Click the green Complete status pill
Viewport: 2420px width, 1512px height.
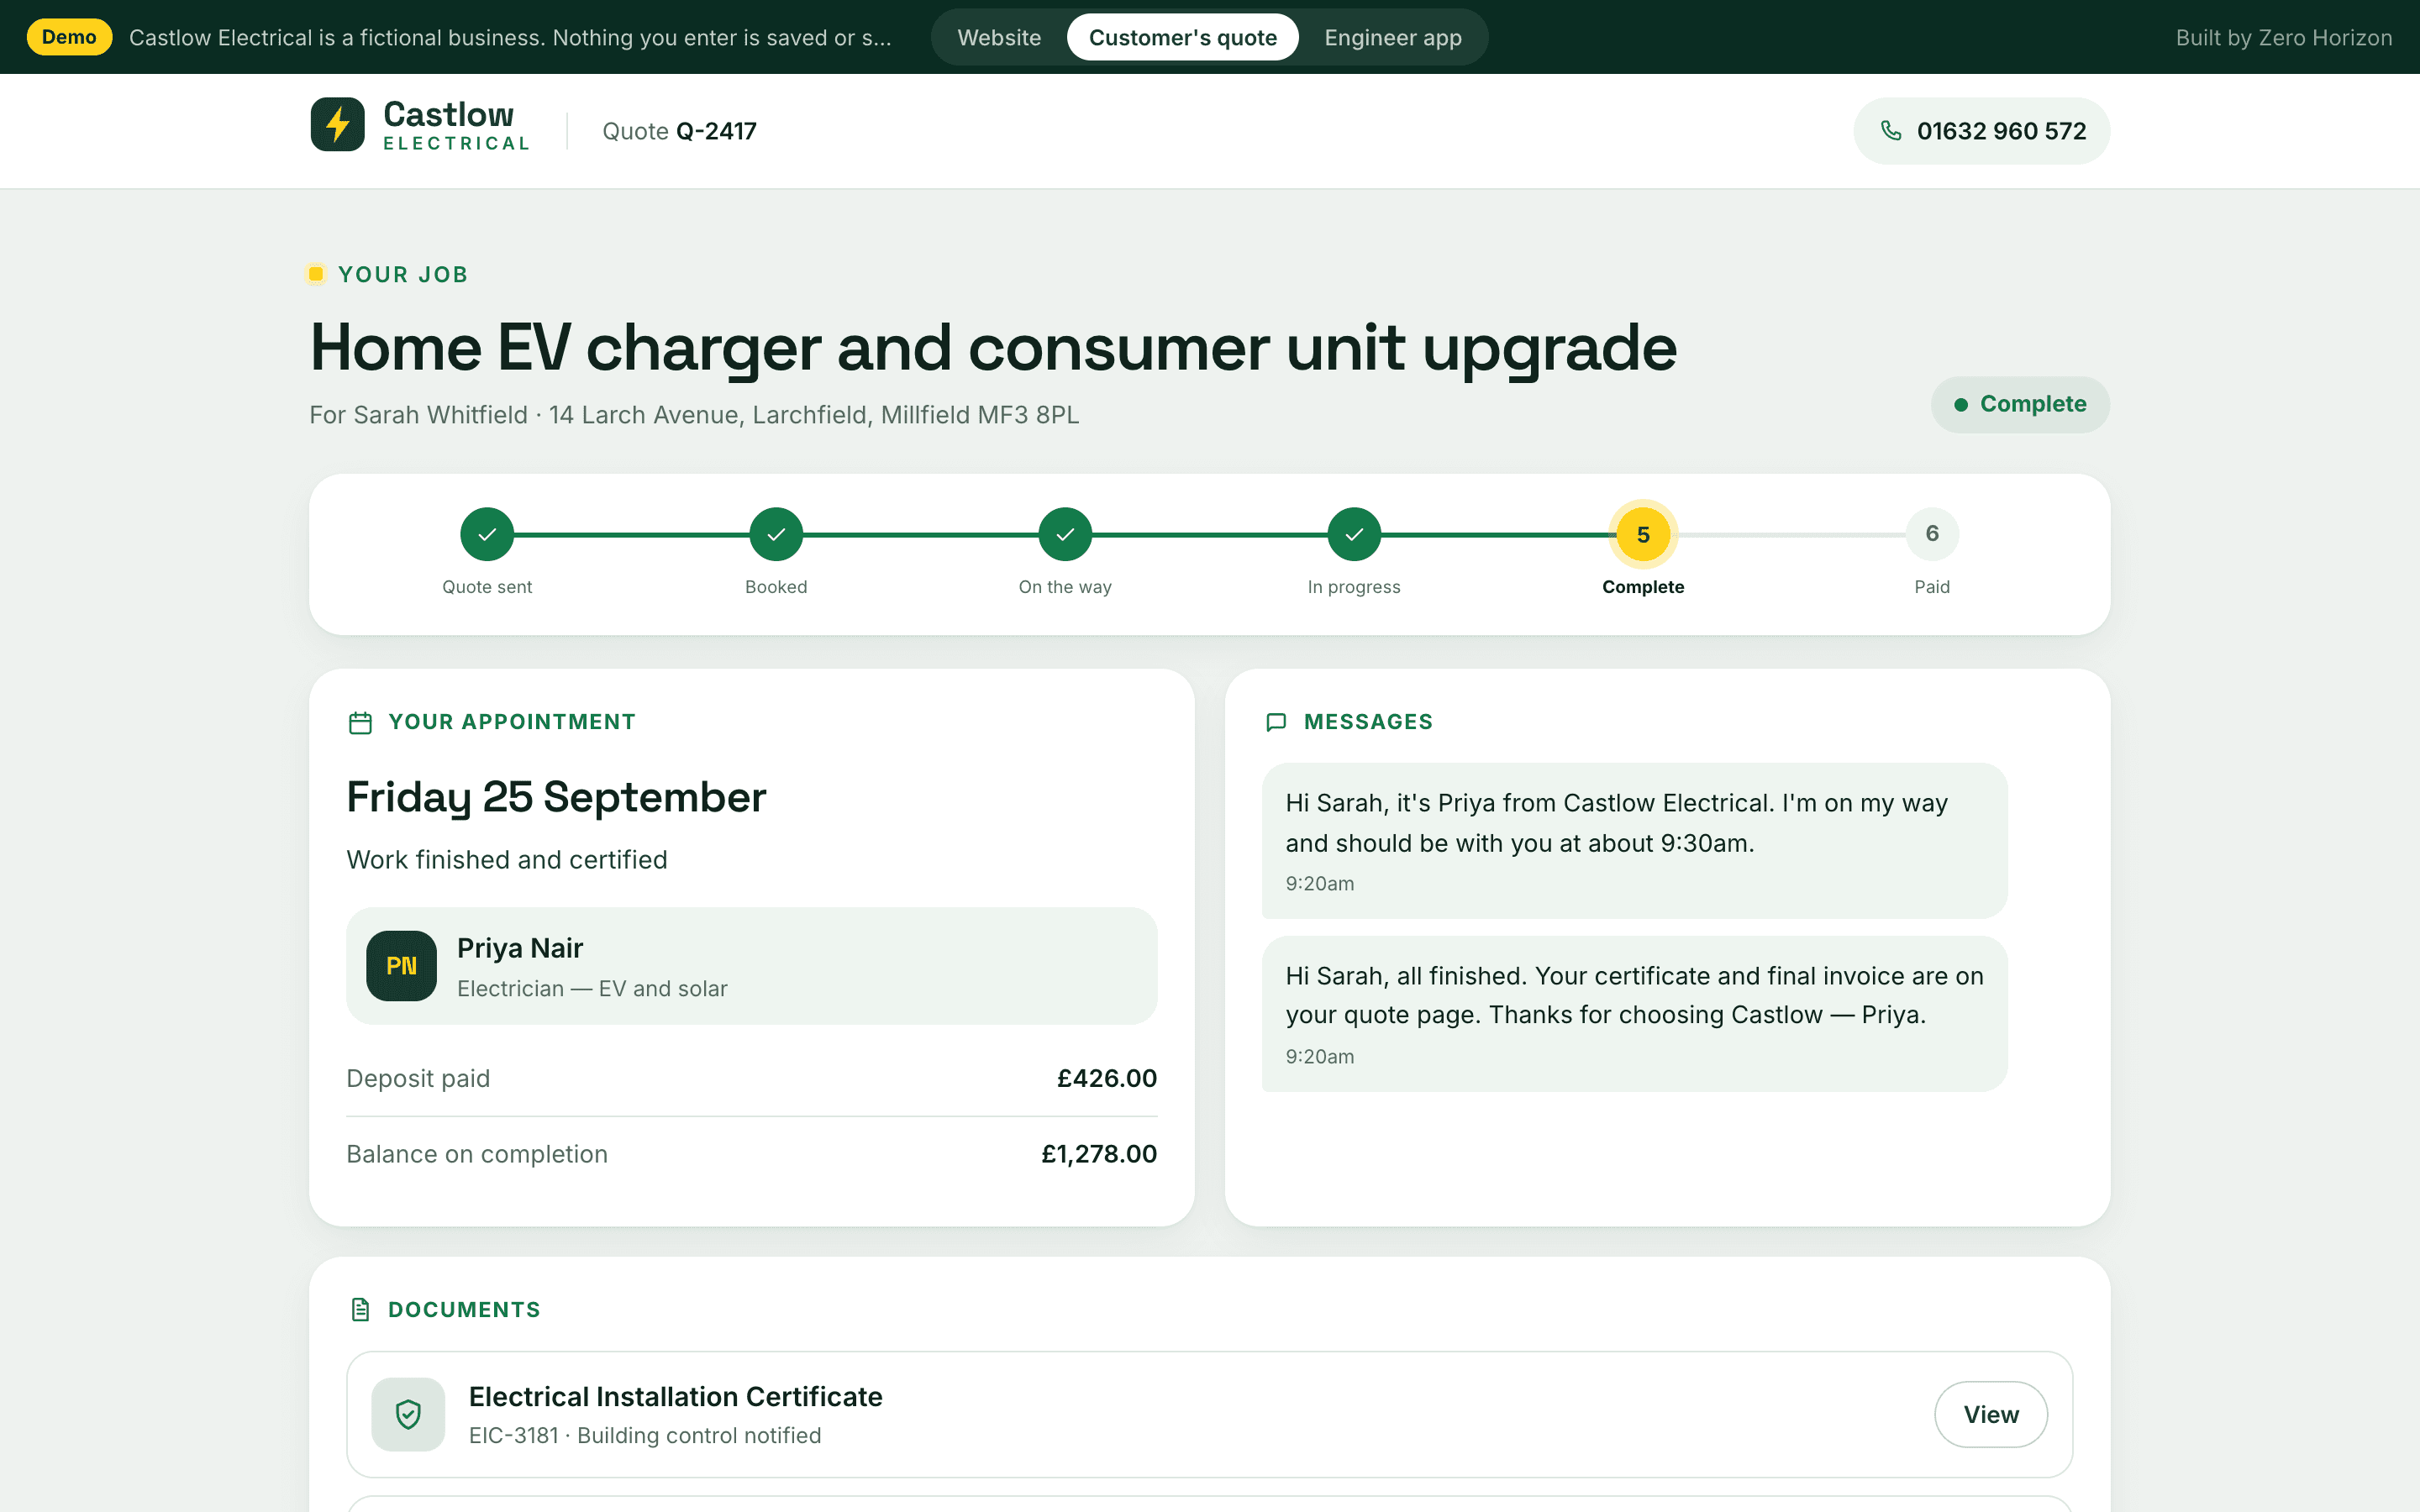pos(2020,404)
